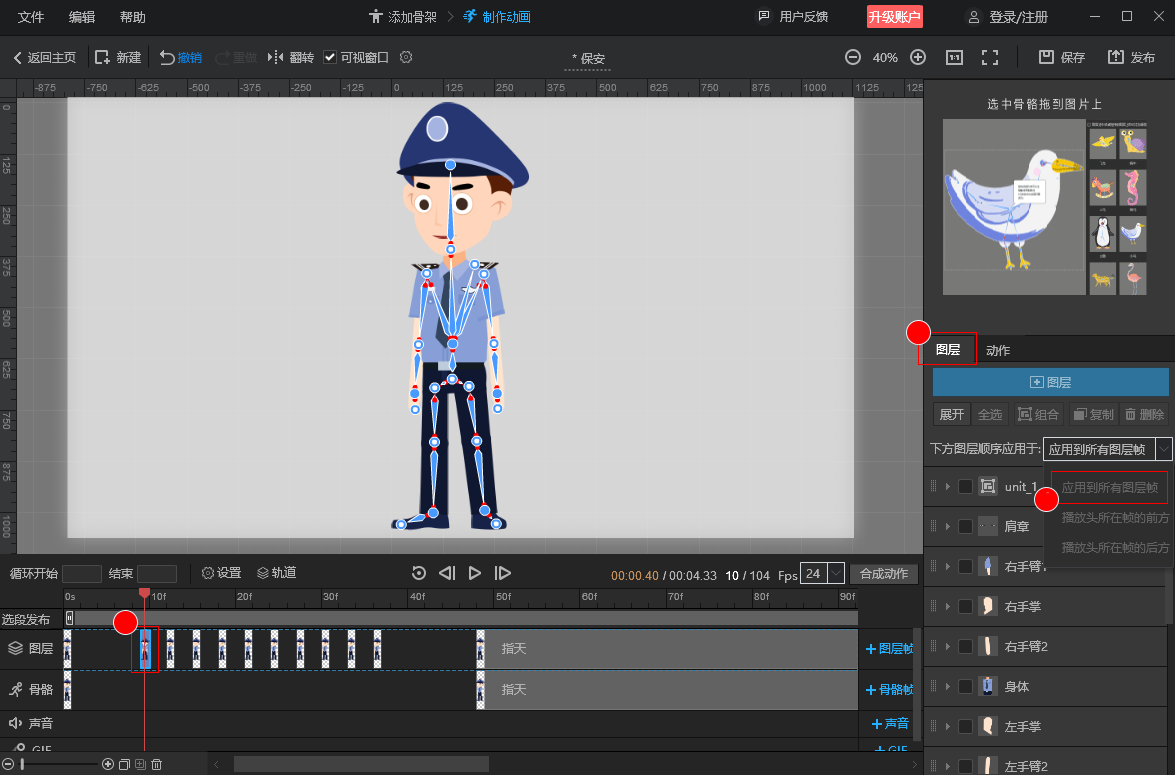This screenshot has width=1175, height=775.
Task: Click the timeline zoom slider handle
Action: [22, 765]
